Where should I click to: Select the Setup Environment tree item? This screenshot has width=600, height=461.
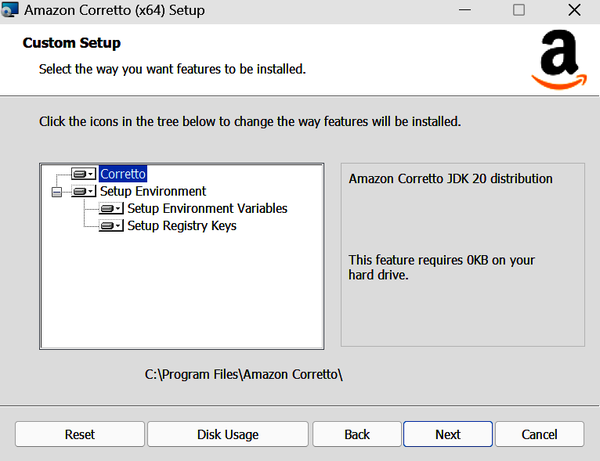(153, 191)
